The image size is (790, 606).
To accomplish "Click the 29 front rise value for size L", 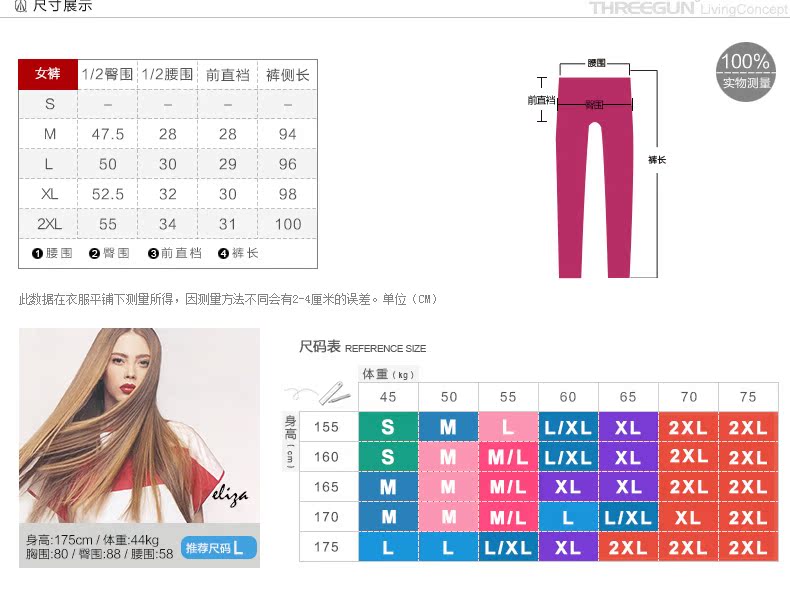I will click(x=228, y=164).
